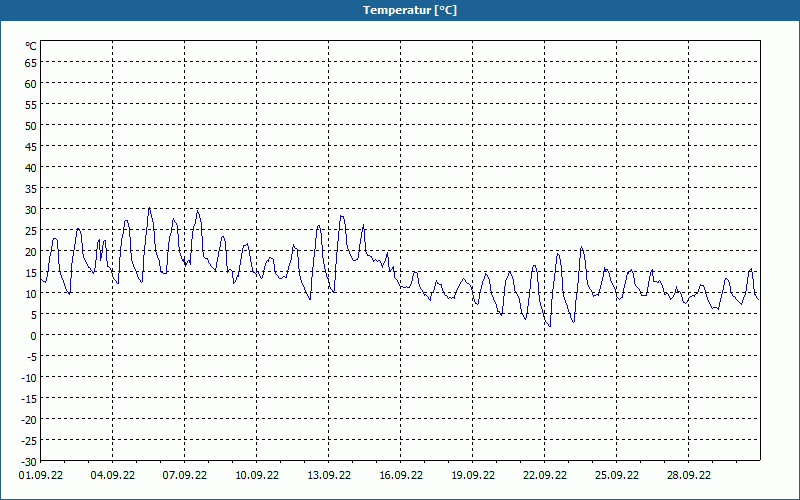The image size is (800, 500).
Task: Click the 35 y-axis label
Action: pyautogui.click(x=31, y=189)
